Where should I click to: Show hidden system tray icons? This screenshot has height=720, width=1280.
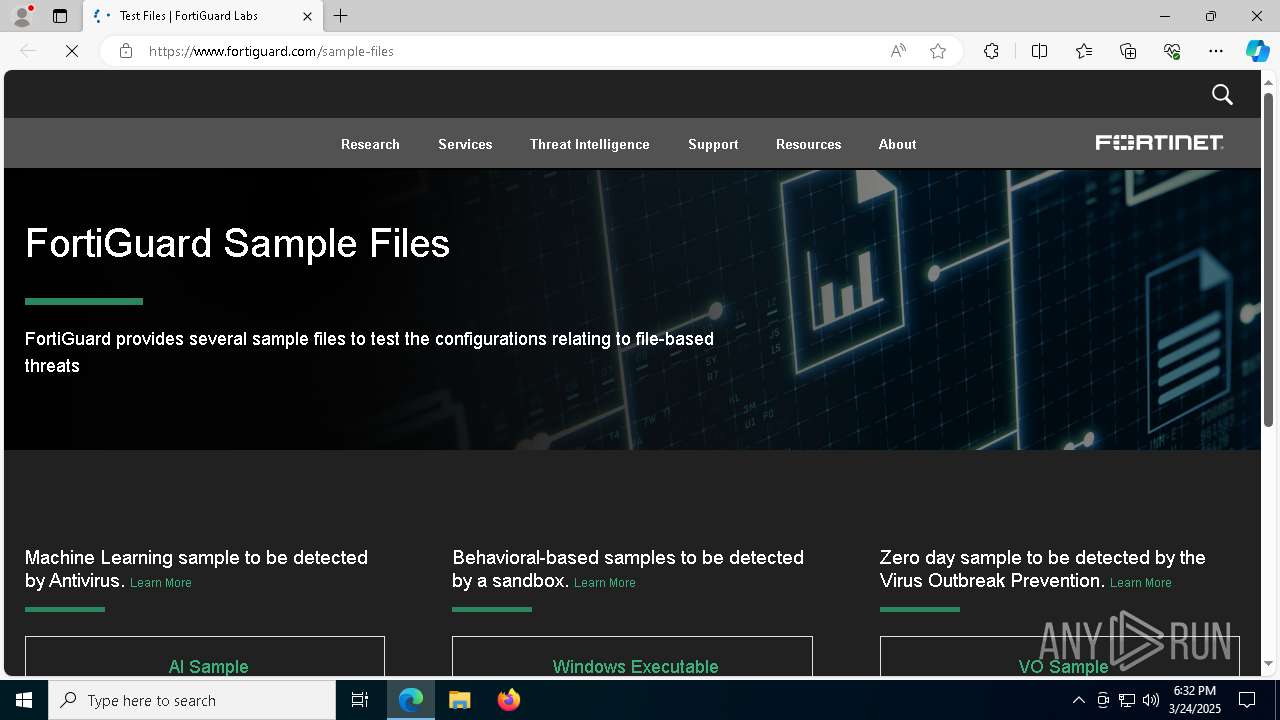[1078, 700]
